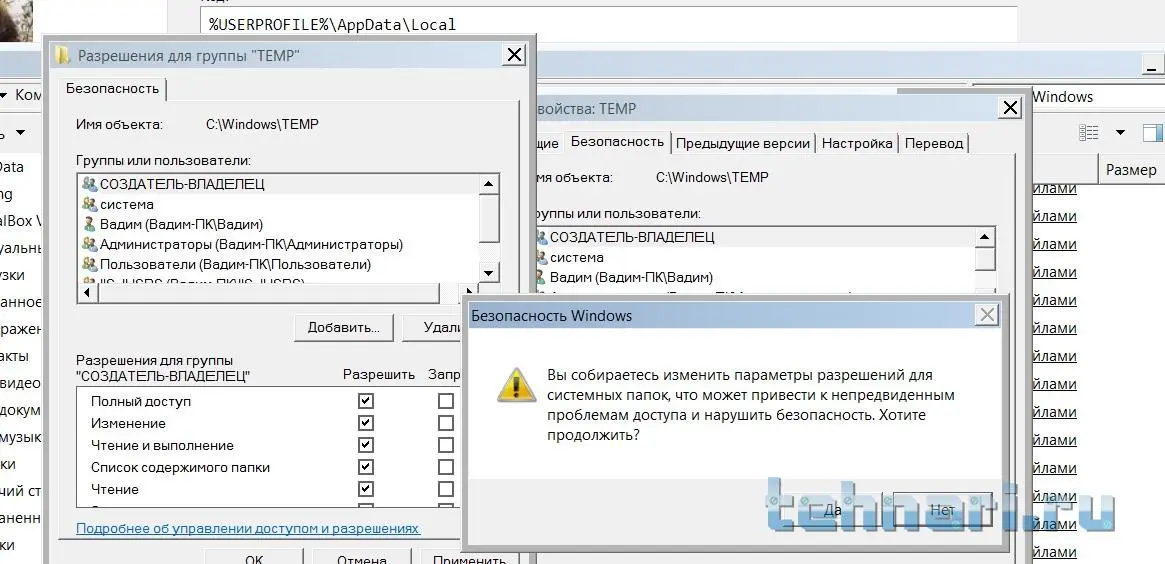Image resolution: width=1165 pixels, height=564 pixels.
Task: Click left arrow of groups horizontal scrollbar
Action: coord(87,294)
